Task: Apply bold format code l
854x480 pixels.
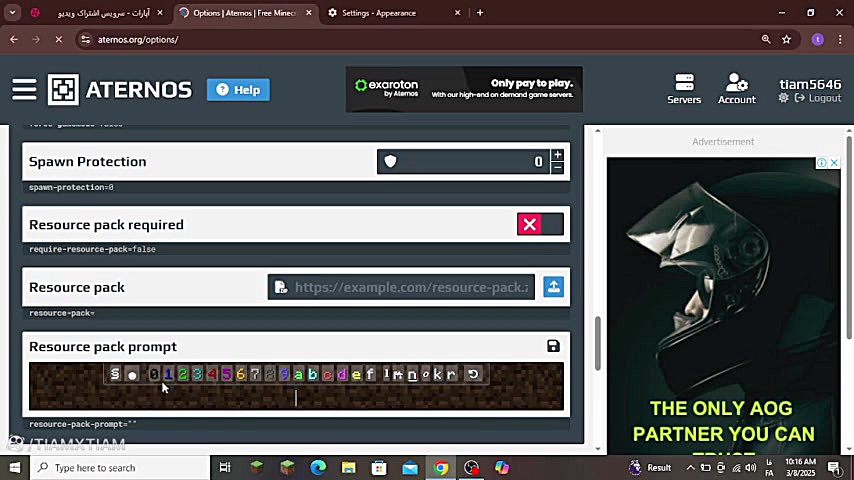Action: (386, 374)
